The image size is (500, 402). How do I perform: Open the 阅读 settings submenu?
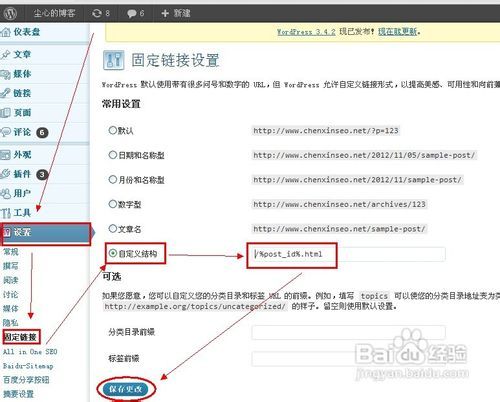click(x=10, y=280)
